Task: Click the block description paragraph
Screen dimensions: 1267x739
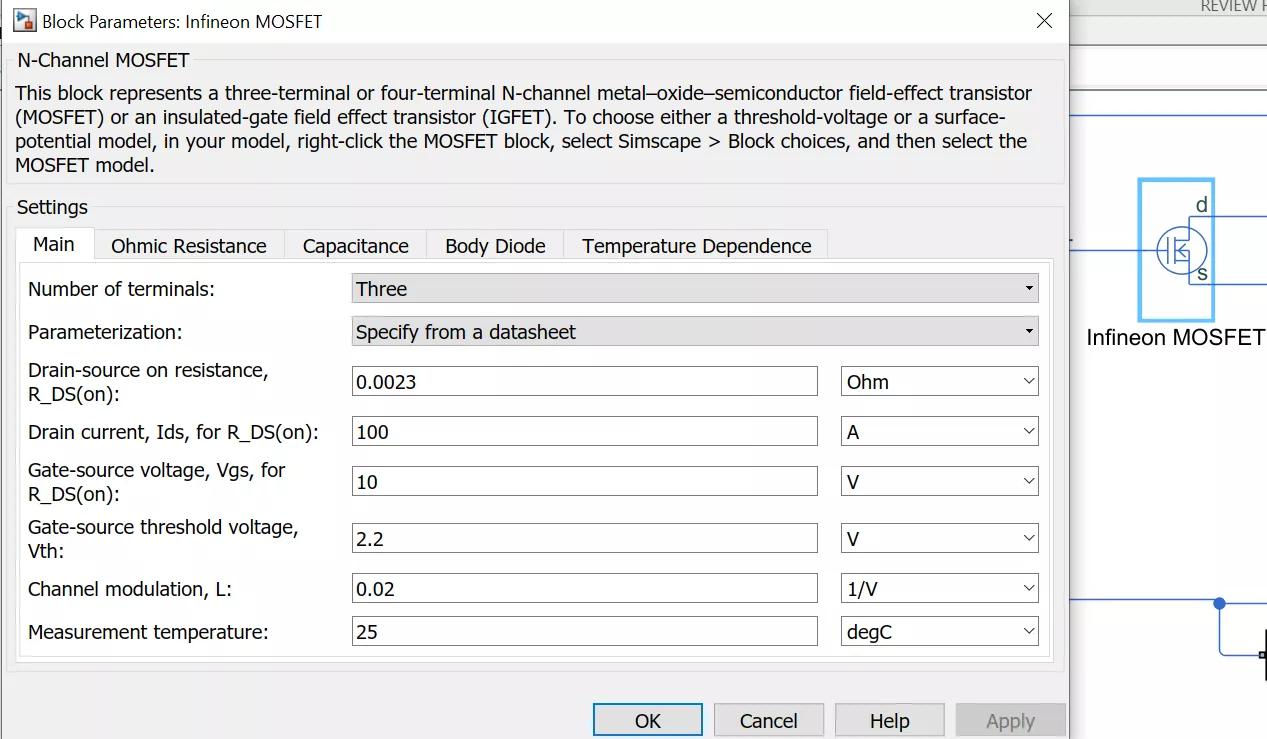Action: pos(523,129)
